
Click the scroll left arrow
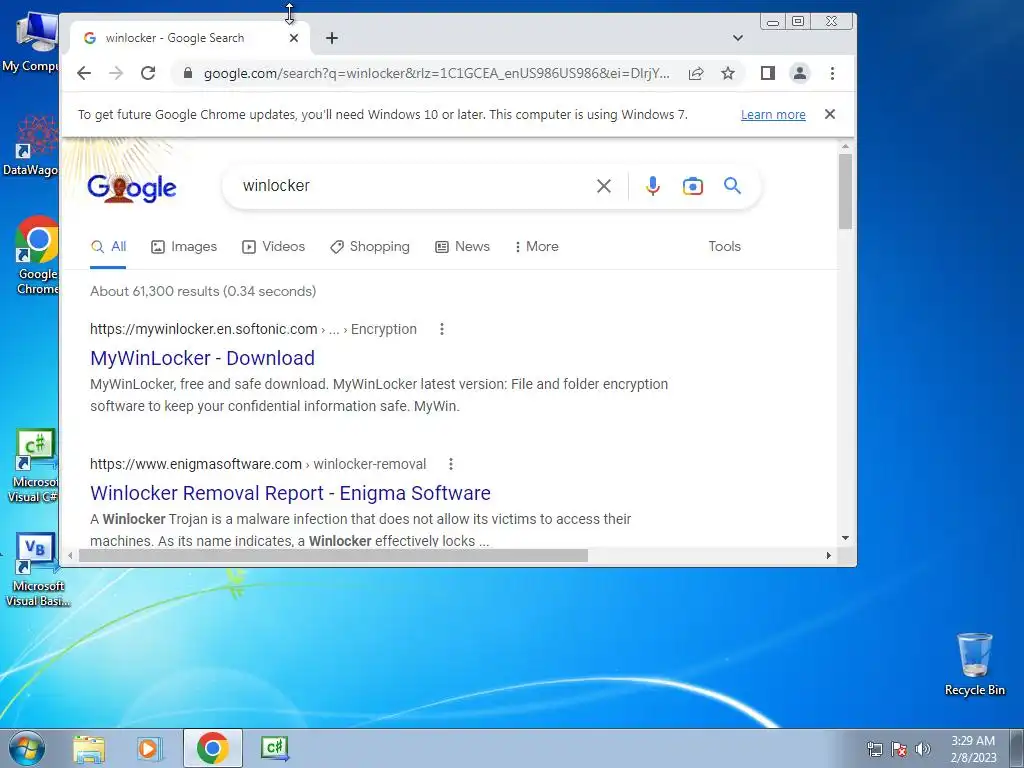point(70,556)
